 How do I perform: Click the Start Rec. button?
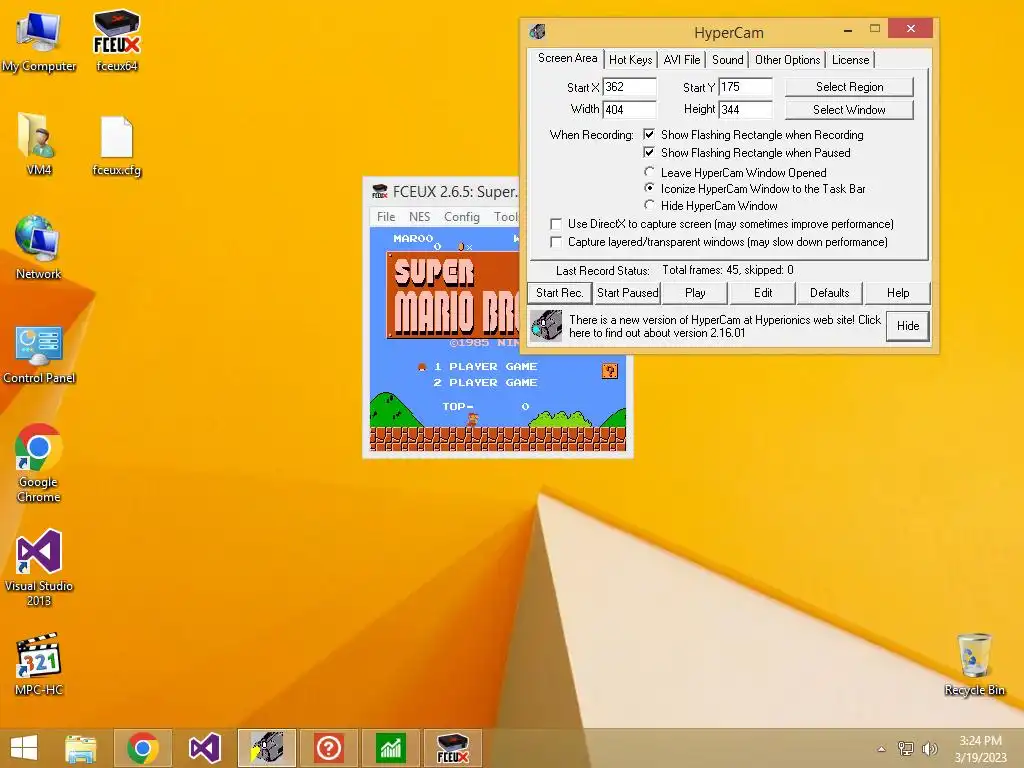point(560,293)
